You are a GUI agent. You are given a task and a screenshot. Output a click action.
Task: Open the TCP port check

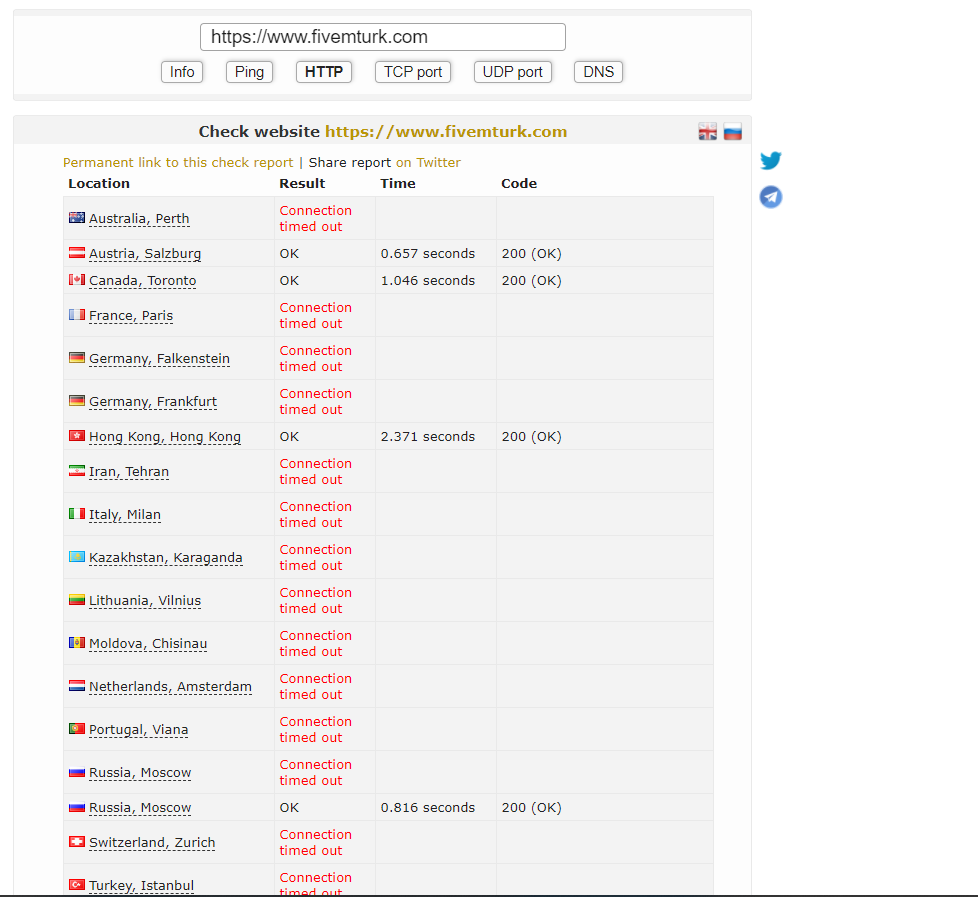[413, 72]
